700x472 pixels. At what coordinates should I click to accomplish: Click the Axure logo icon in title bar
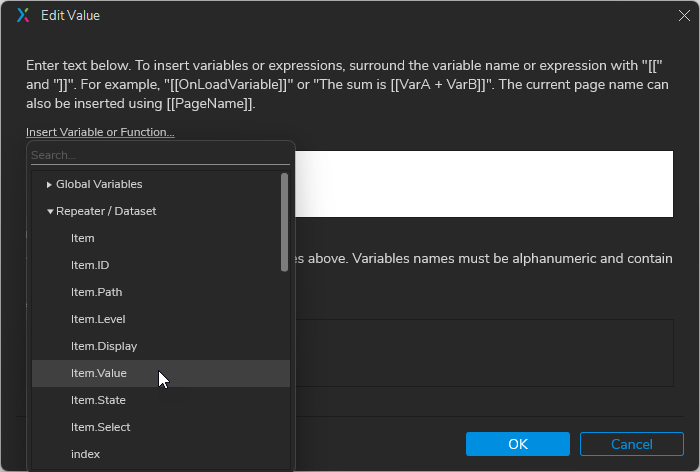pyautogui.click(x=23, y=15)
